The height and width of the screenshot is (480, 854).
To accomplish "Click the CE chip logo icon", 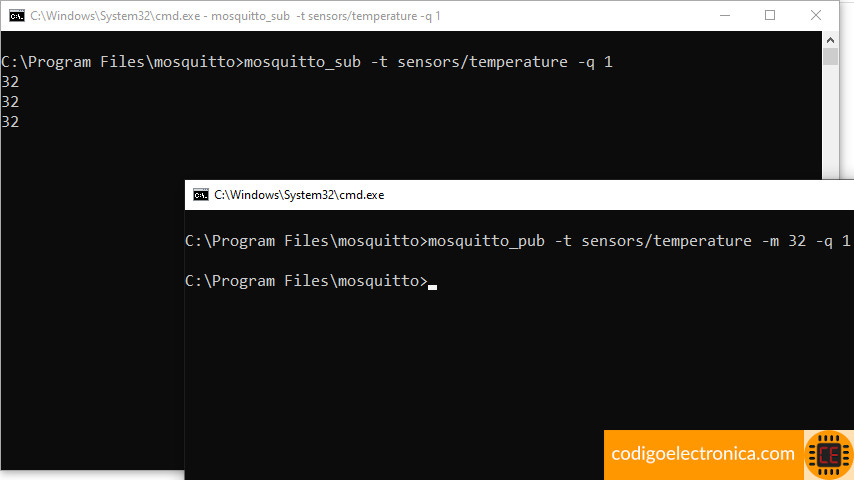I will [829, 455].
